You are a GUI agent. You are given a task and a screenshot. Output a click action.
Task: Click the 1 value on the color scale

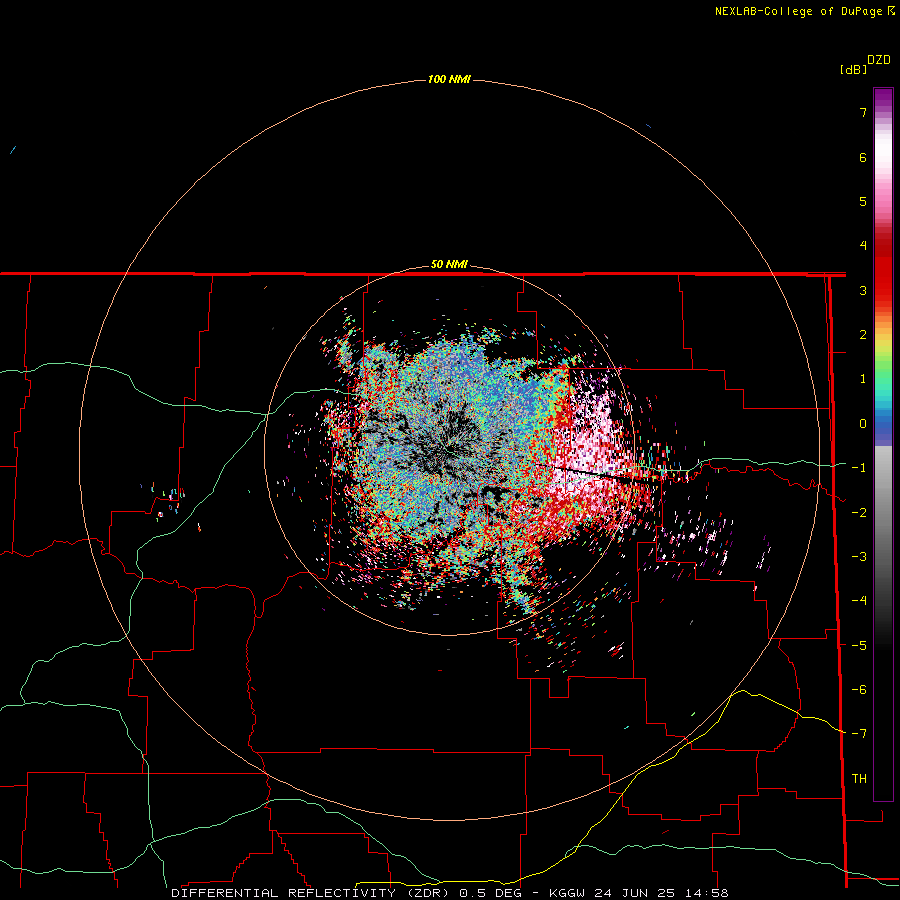863,379
